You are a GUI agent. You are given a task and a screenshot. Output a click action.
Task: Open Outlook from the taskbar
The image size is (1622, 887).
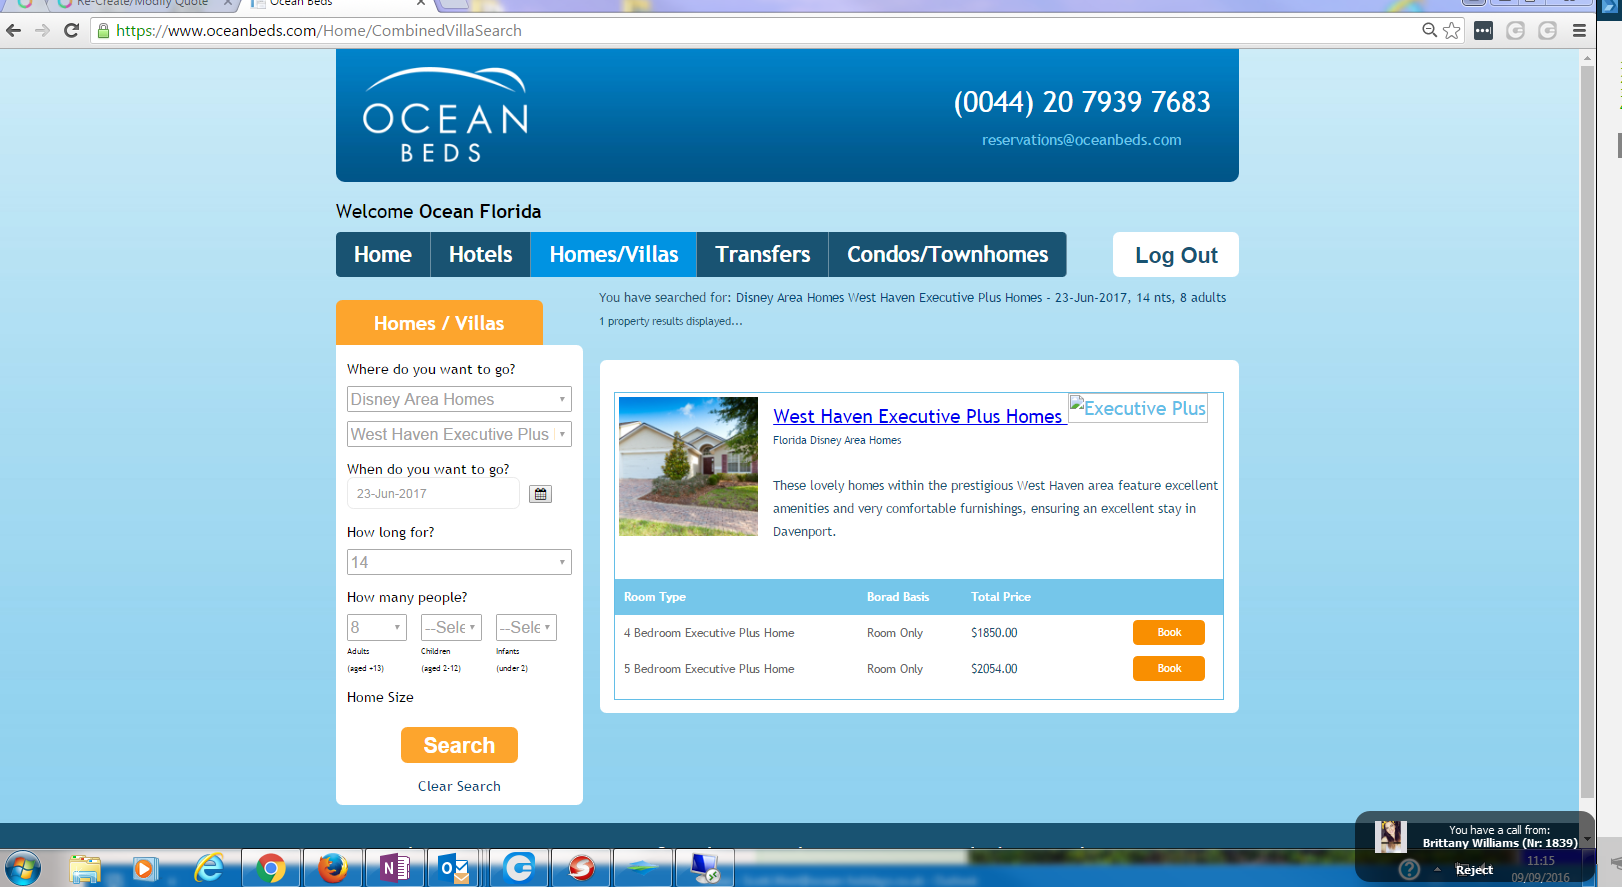(x=456, y=868)
